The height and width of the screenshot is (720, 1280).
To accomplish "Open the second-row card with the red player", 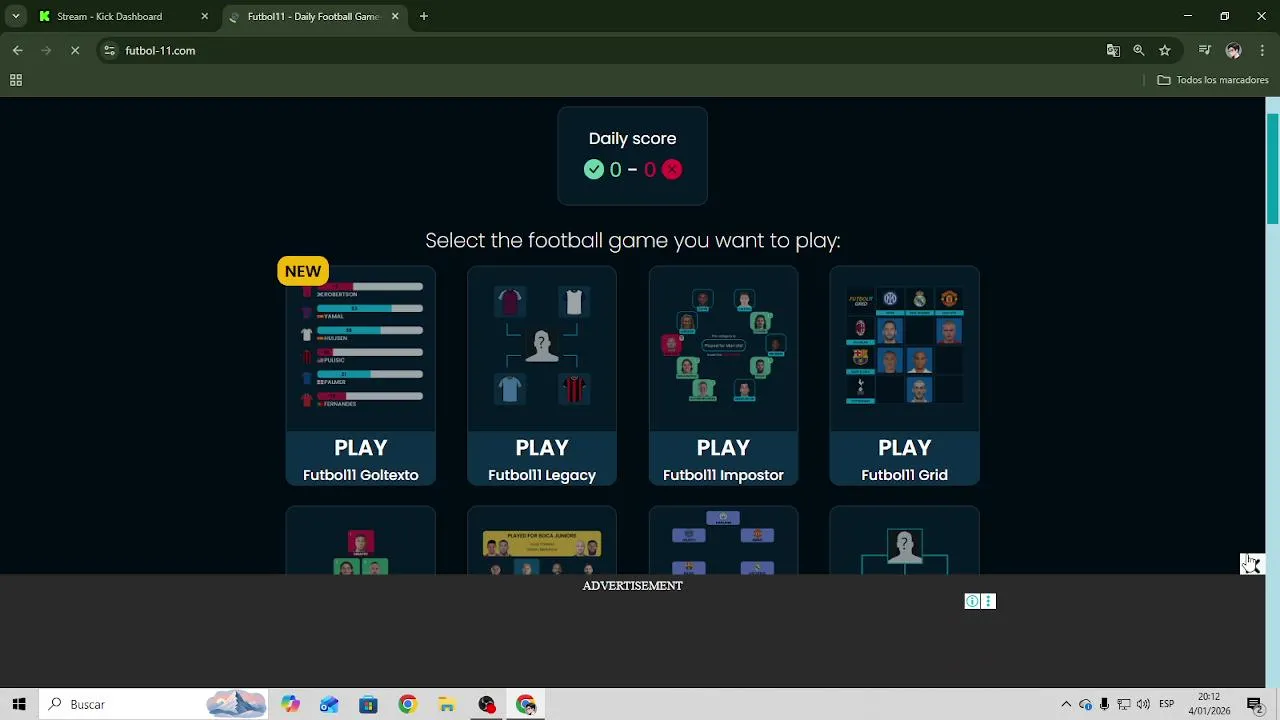I will pyautogui.click(x=361, y=541).
